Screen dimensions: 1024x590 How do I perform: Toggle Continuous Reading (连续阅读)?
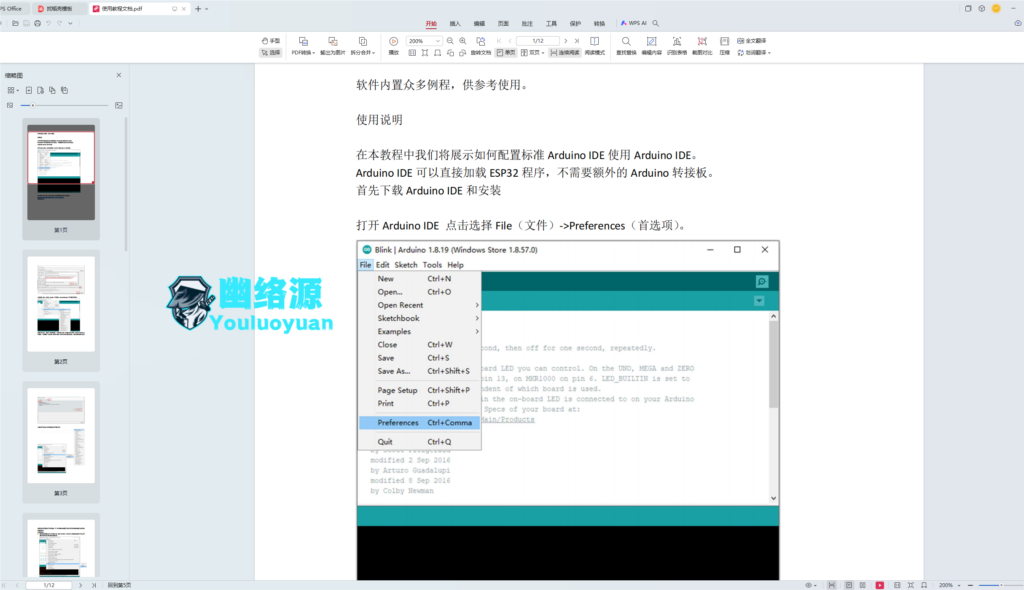click(565, 52)
